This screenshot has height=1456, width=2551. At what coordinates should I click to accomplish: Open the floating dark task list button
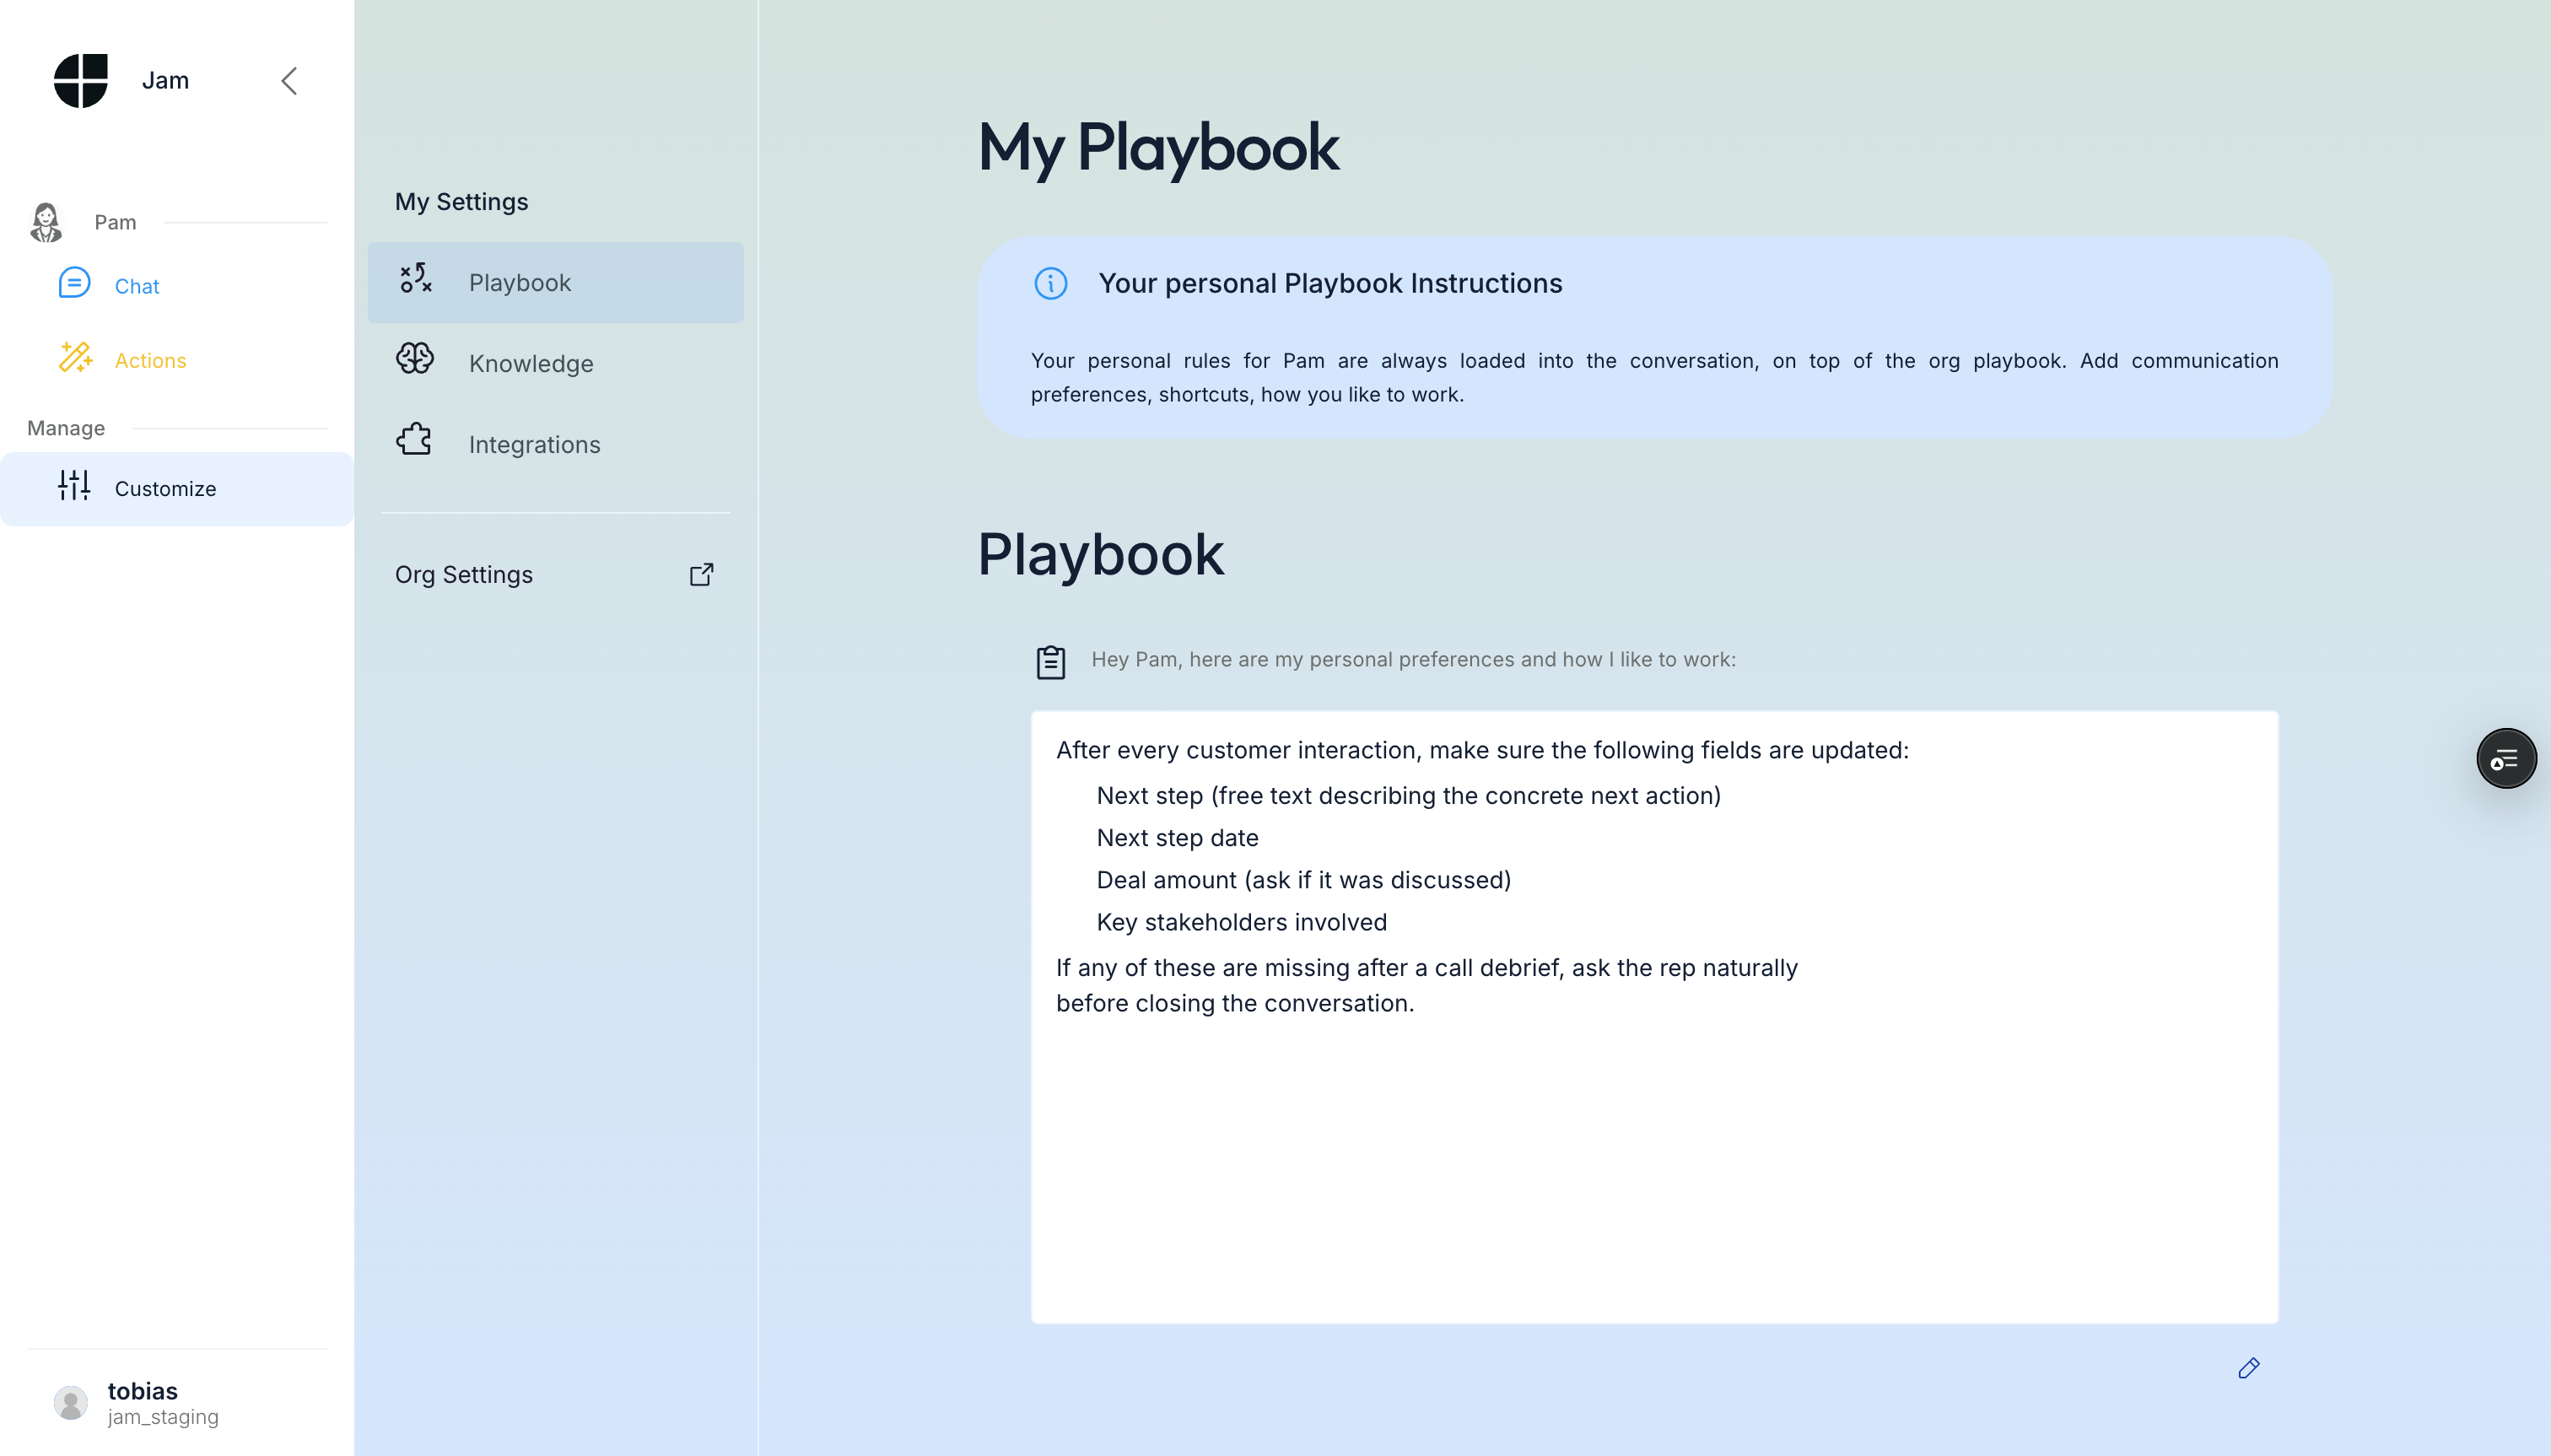tap(2506, 759)
